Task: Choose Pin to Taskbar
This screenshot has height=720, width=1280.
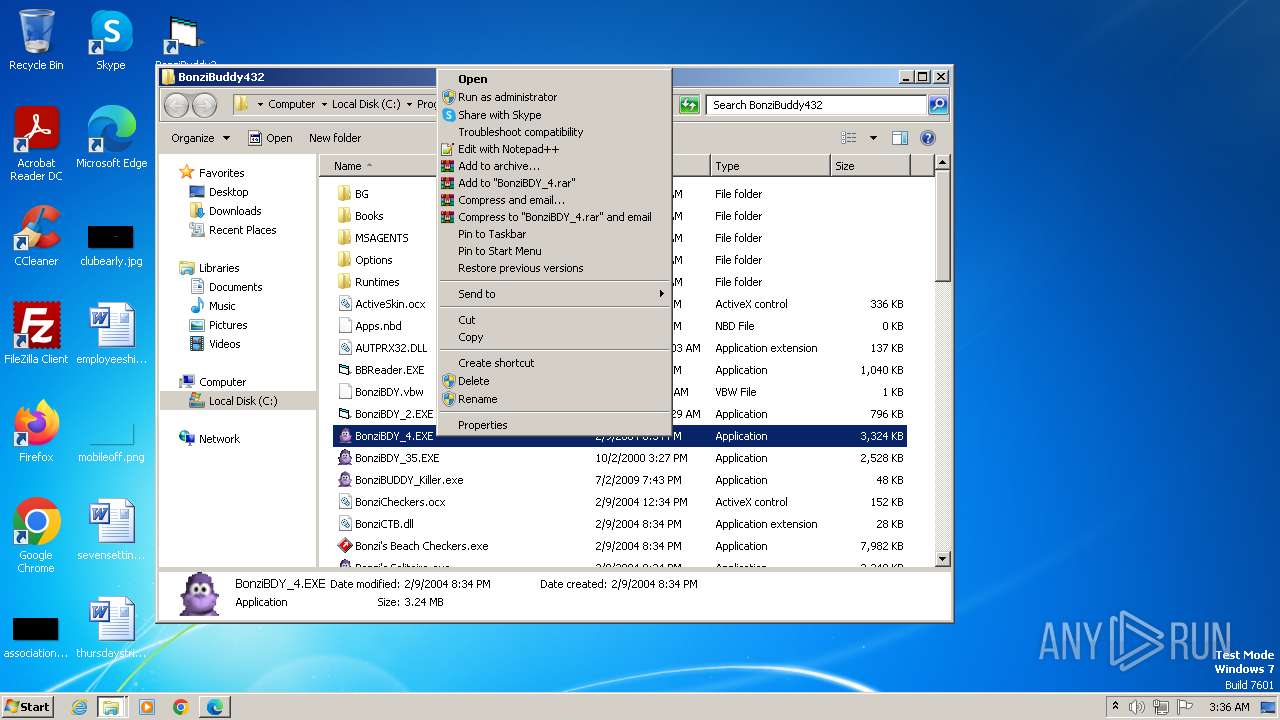Action: (554, 234)
